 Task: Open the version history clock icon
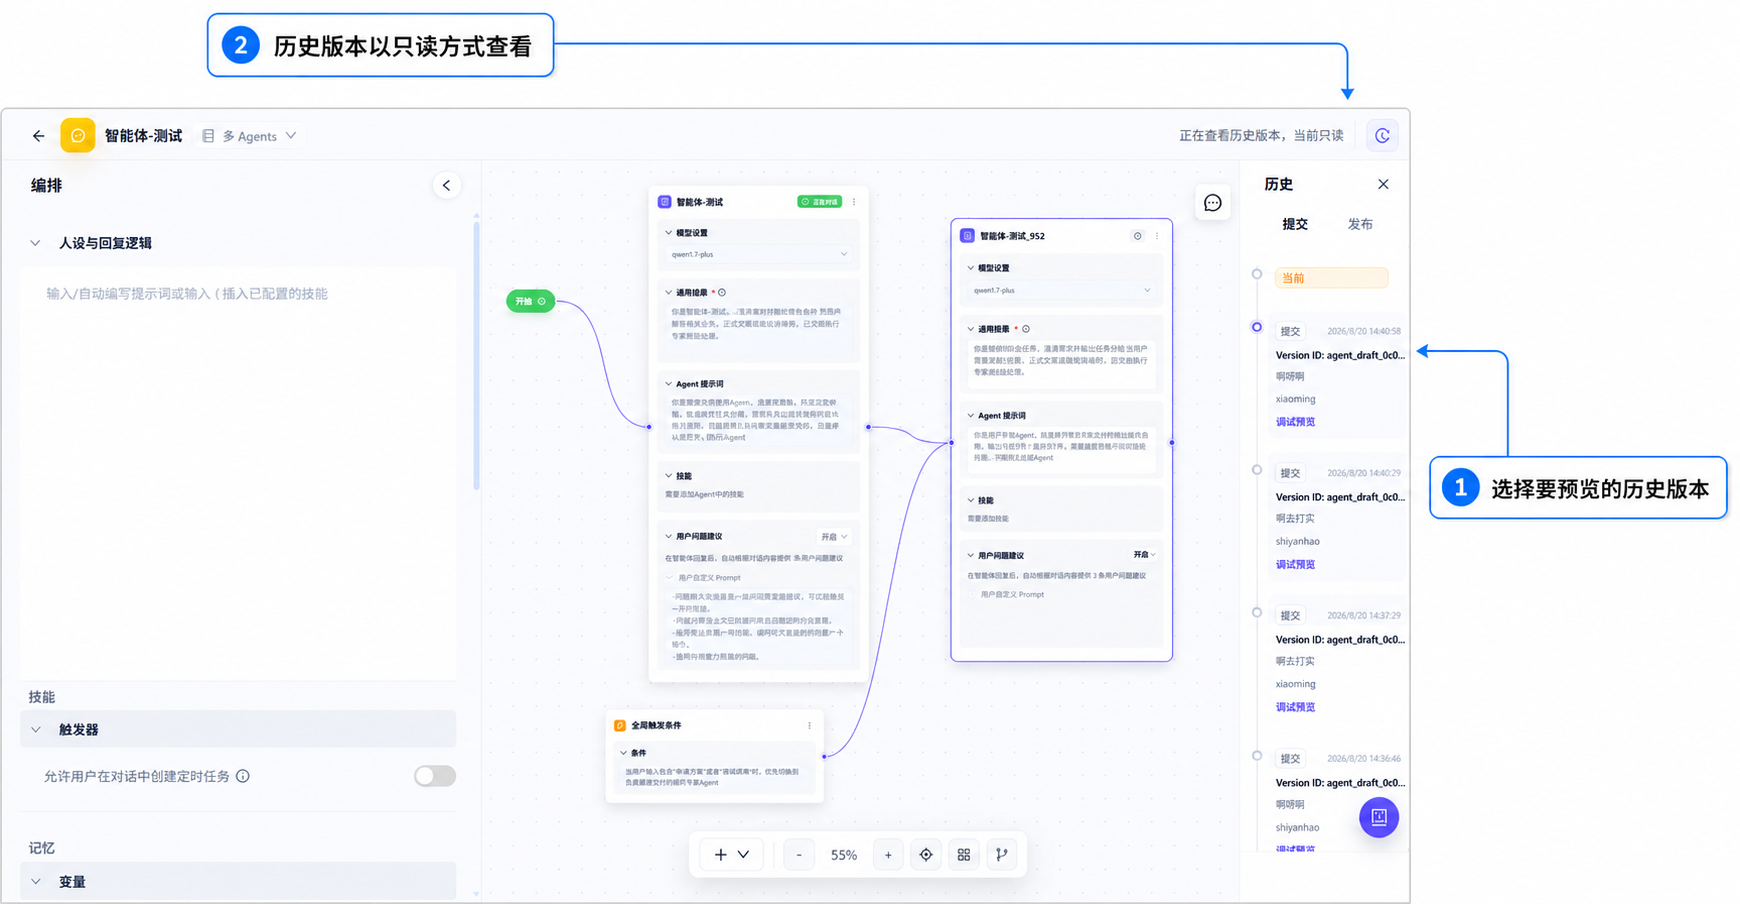click(1382, 136)
